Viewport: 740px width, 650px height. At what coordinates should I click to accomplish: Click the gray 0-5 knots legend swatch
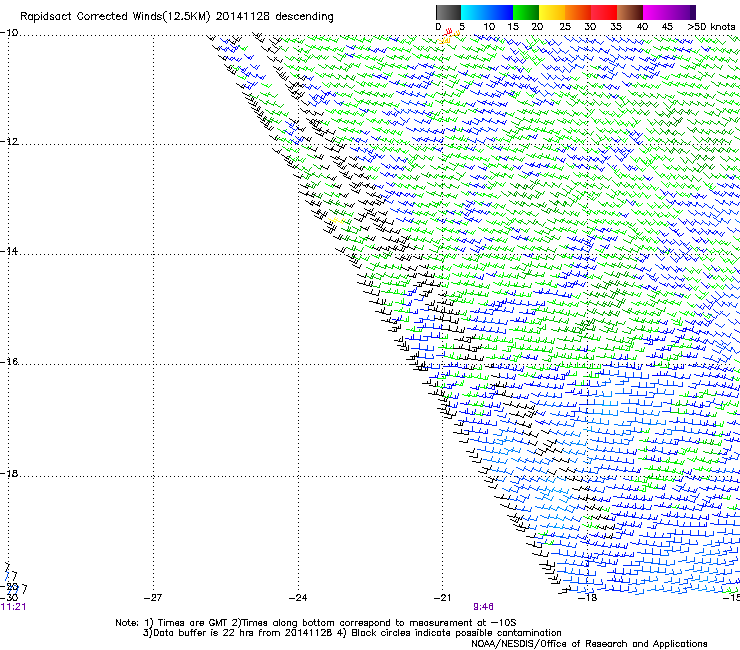tap(448, 12)
